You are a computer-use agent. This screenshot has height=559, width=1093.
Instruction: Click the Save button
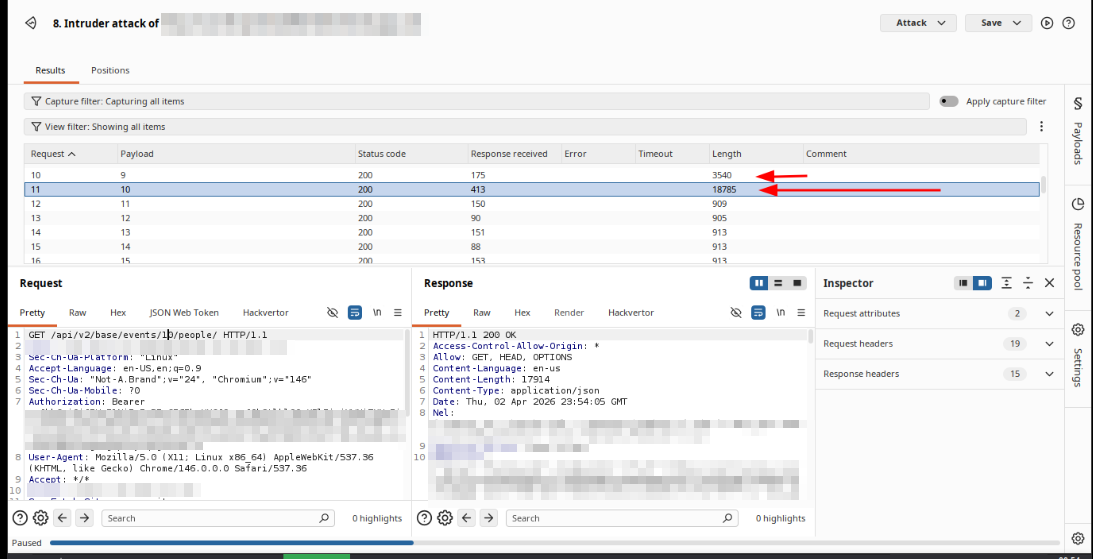click(997, 23)
